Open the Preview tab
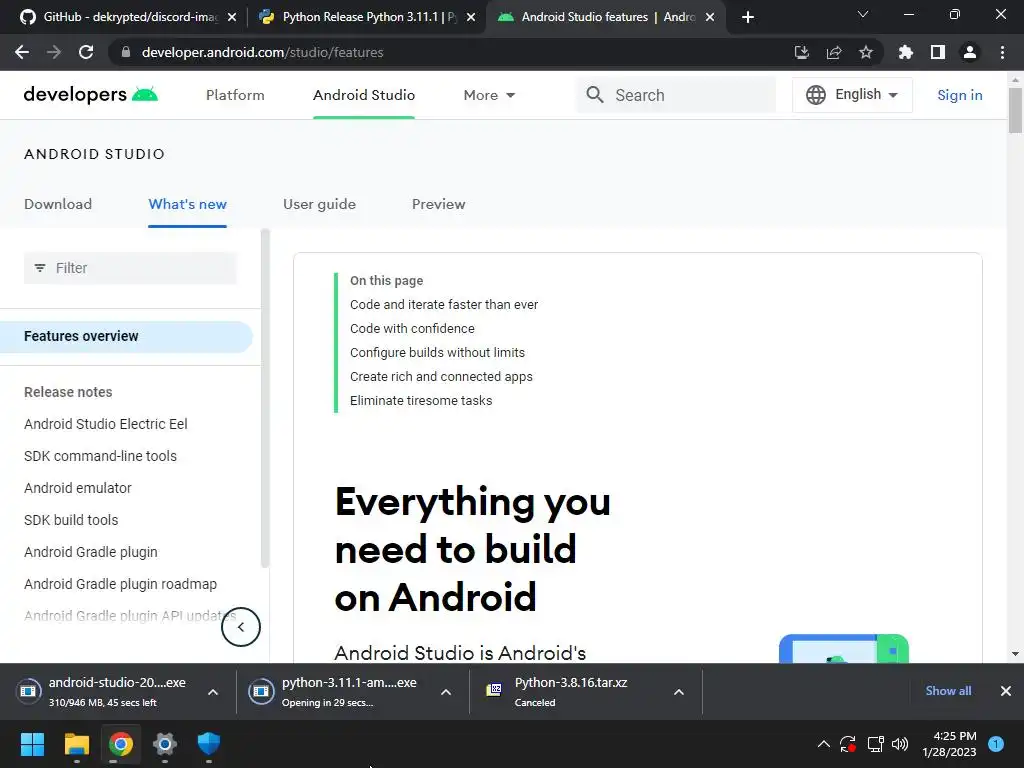 click(438, 204)
